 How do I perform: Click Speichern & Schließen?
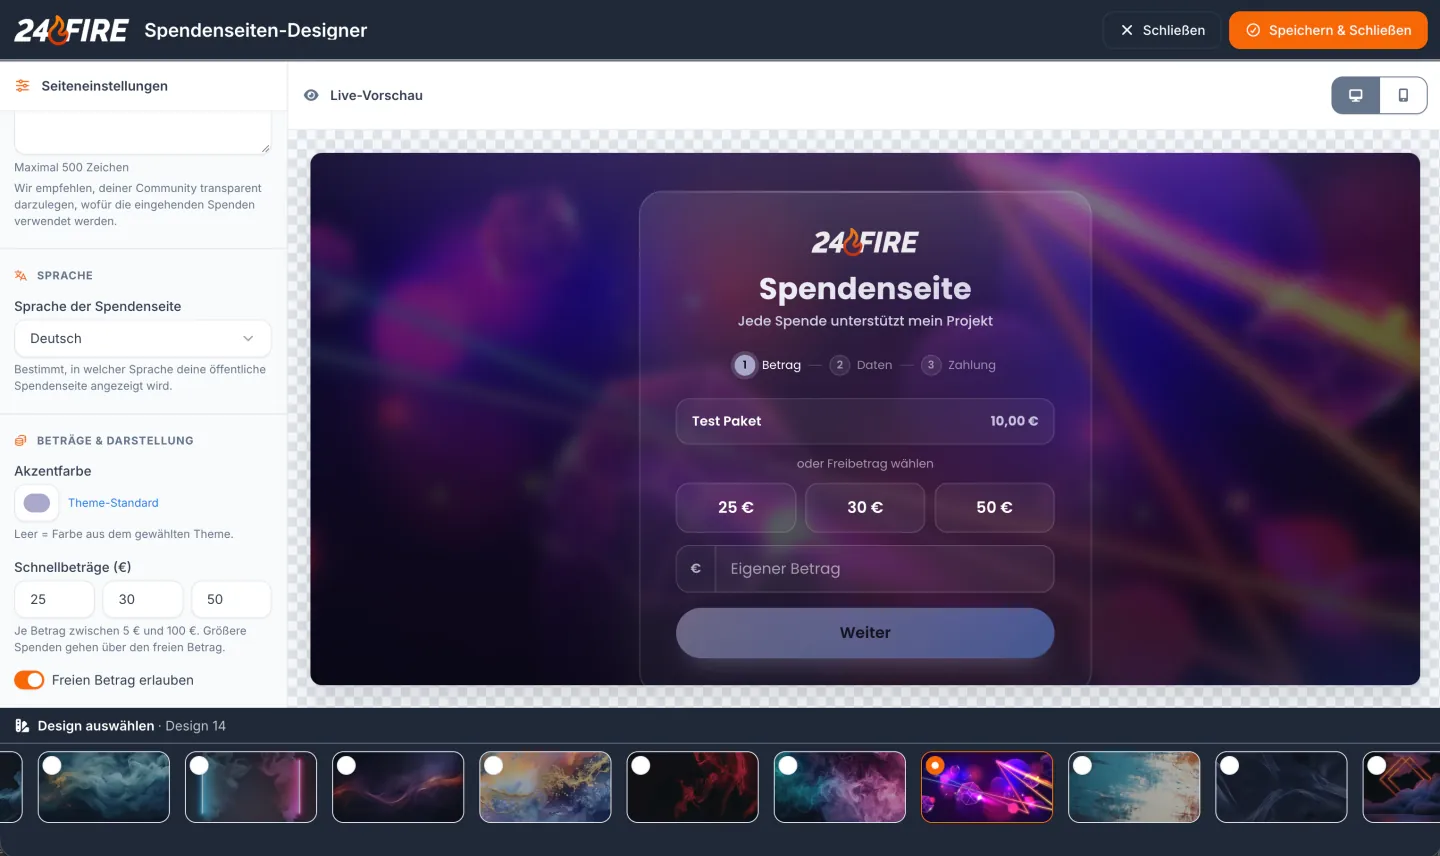point(1328,30)
